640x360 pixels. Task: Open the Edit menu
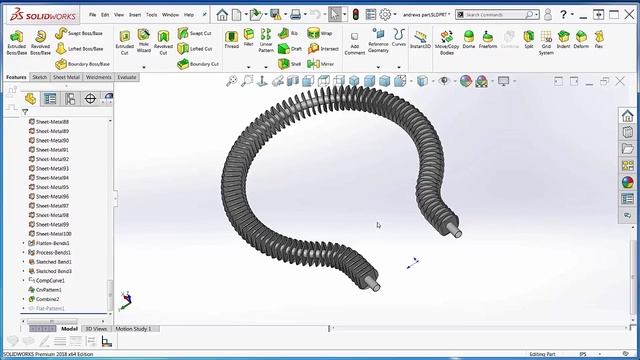pyautogui.click(x=105, y=15)
